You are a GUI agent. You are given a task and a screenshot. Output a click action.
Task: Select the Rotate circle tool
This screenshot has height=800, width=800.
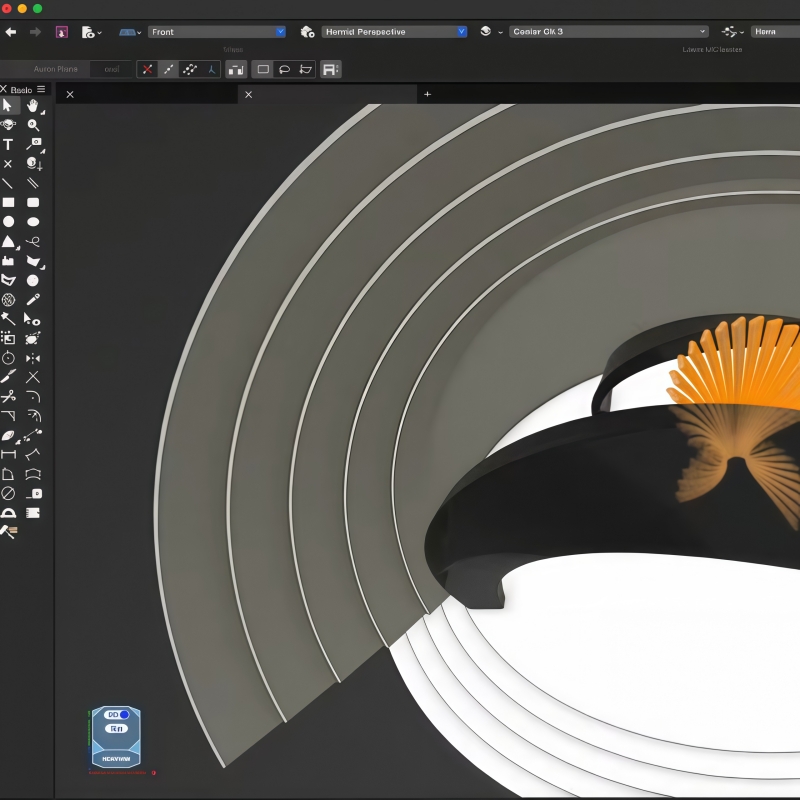(8, 358)
